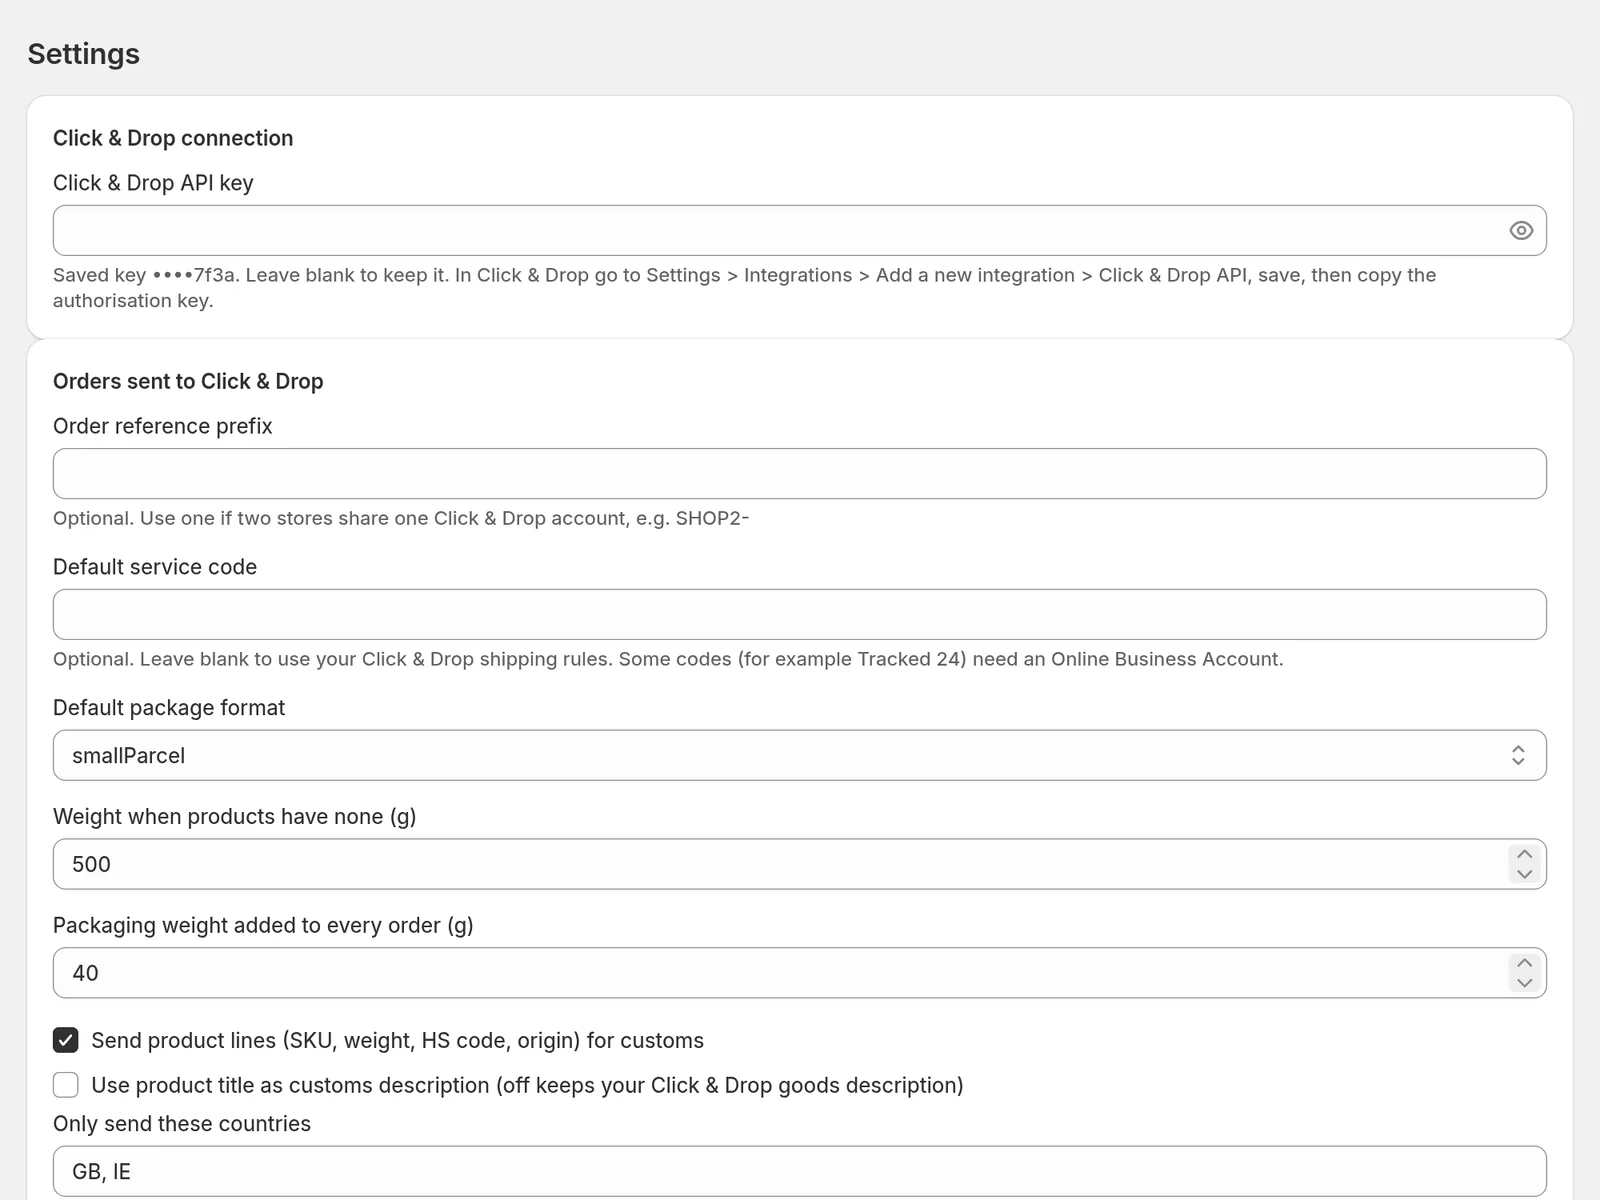This screenshot has height=1200, width=1600.
Task: Click the hint about Tracked 24 codes
Action: click(x=668, y=660)
